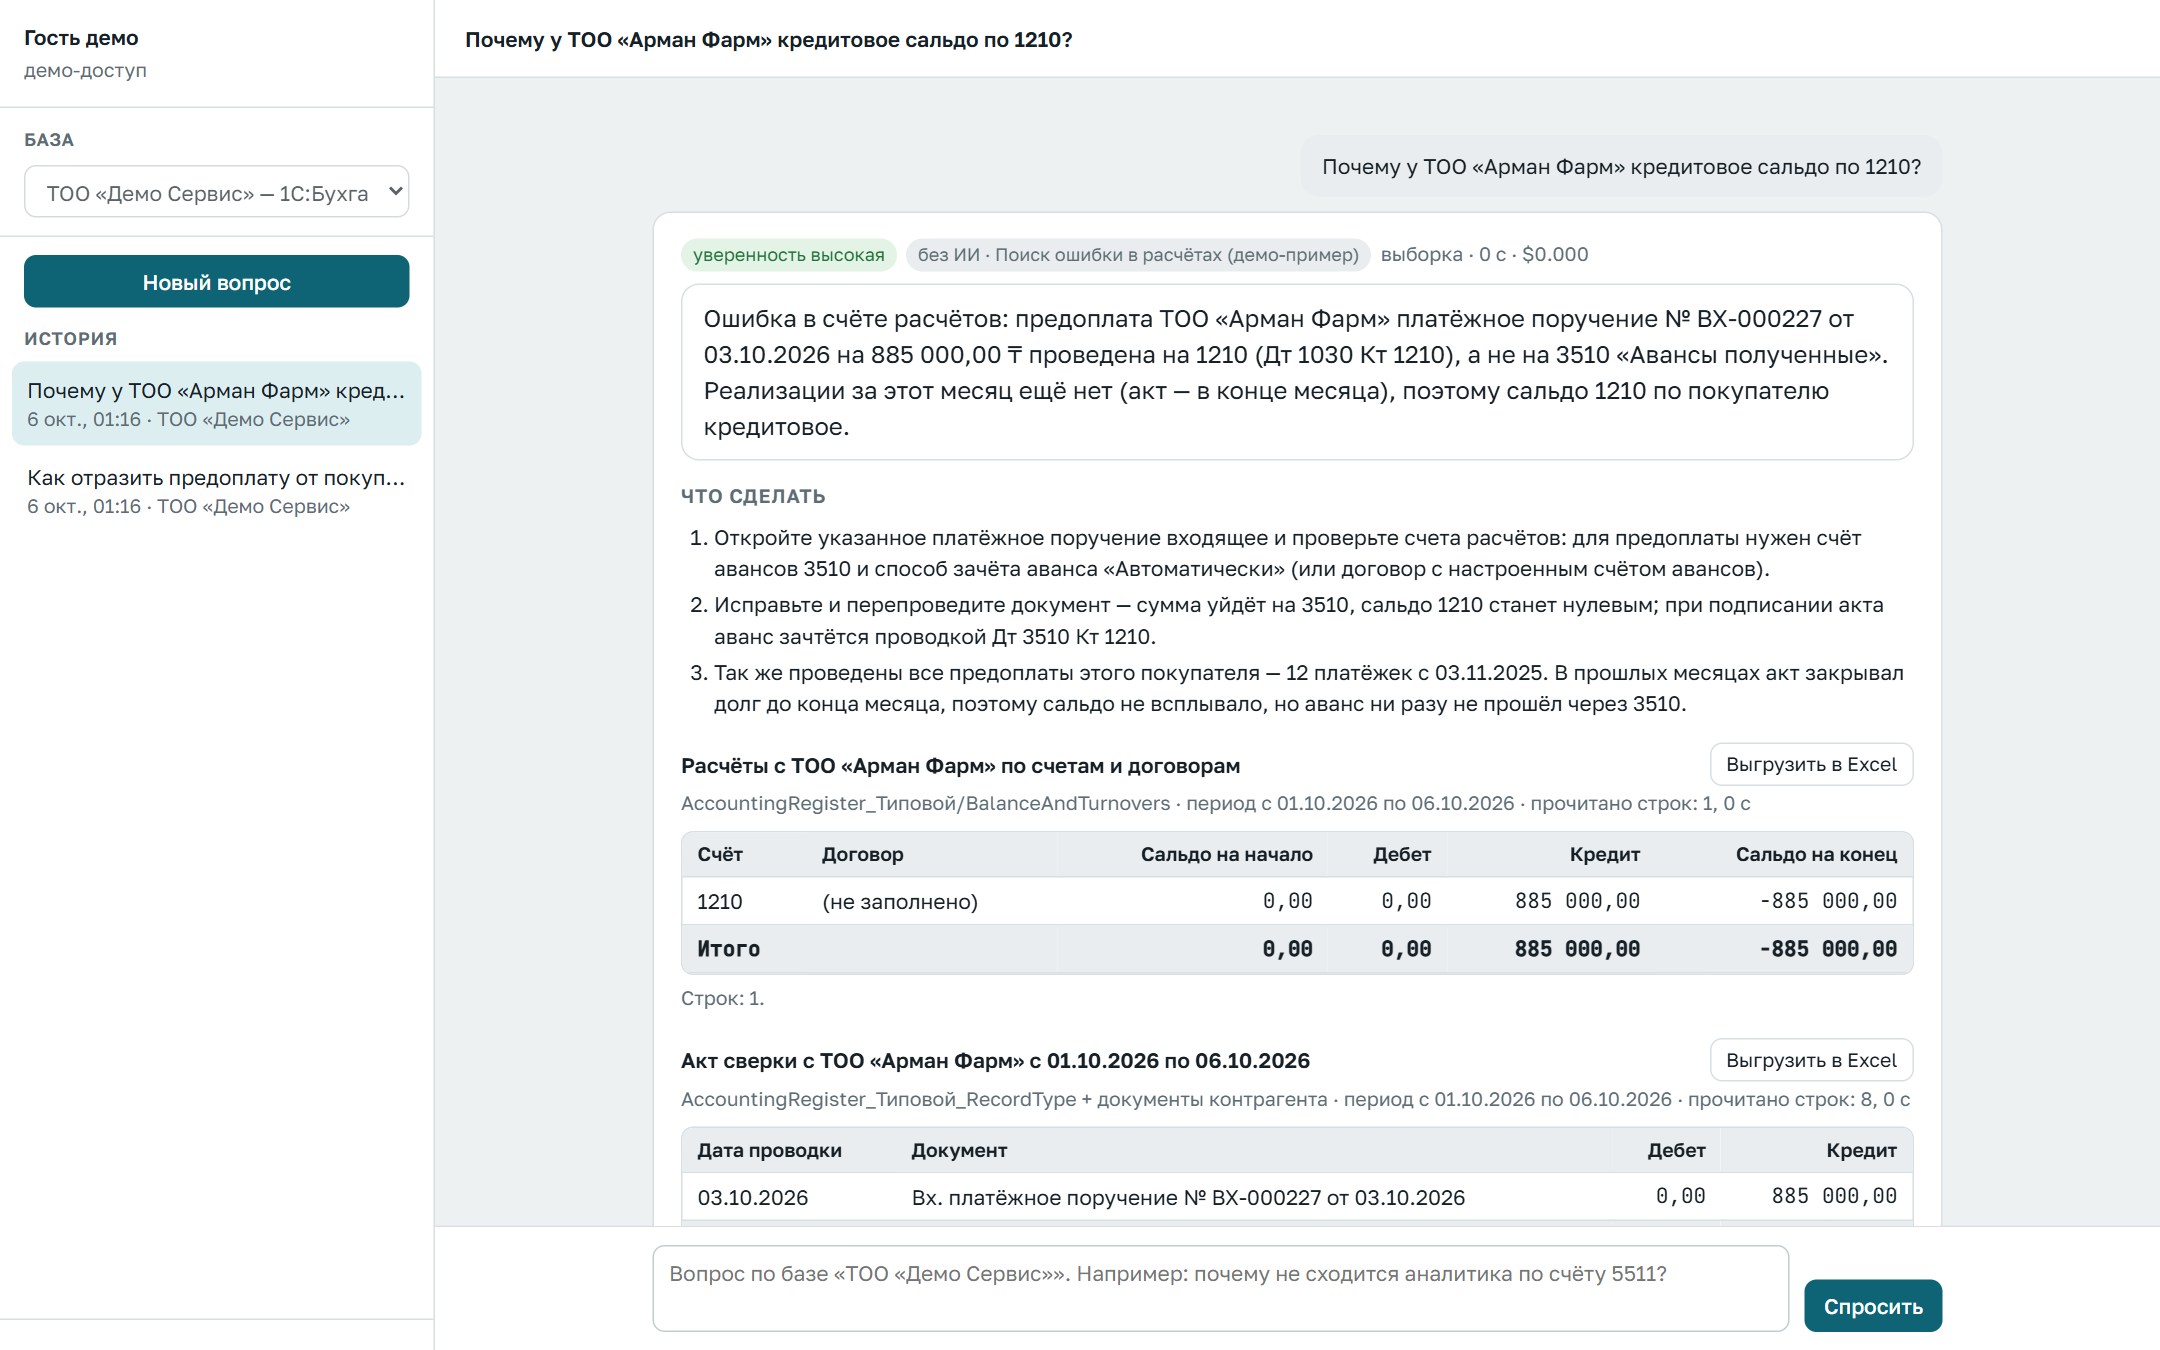Click the '(не заполнено)' contract cell
The height and width of the screenshot is (1350, 2160).
tap(900, 902)
